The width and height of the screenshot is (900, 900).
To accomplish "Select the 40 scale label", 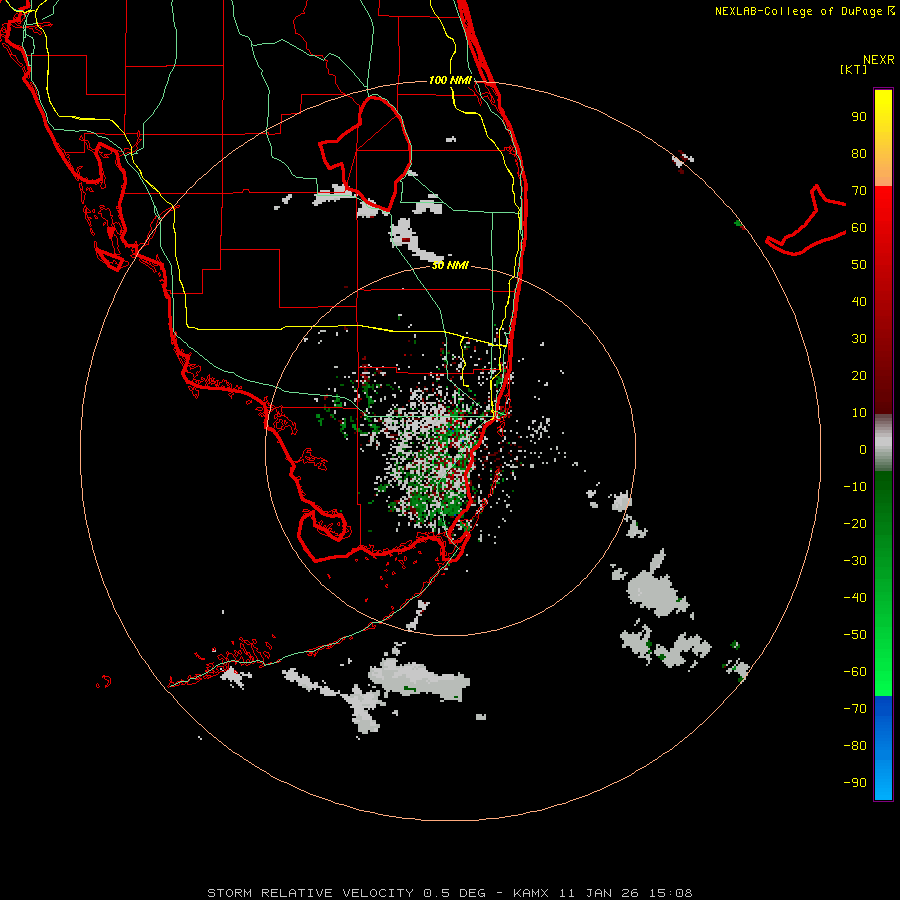I will pos(859,302).
